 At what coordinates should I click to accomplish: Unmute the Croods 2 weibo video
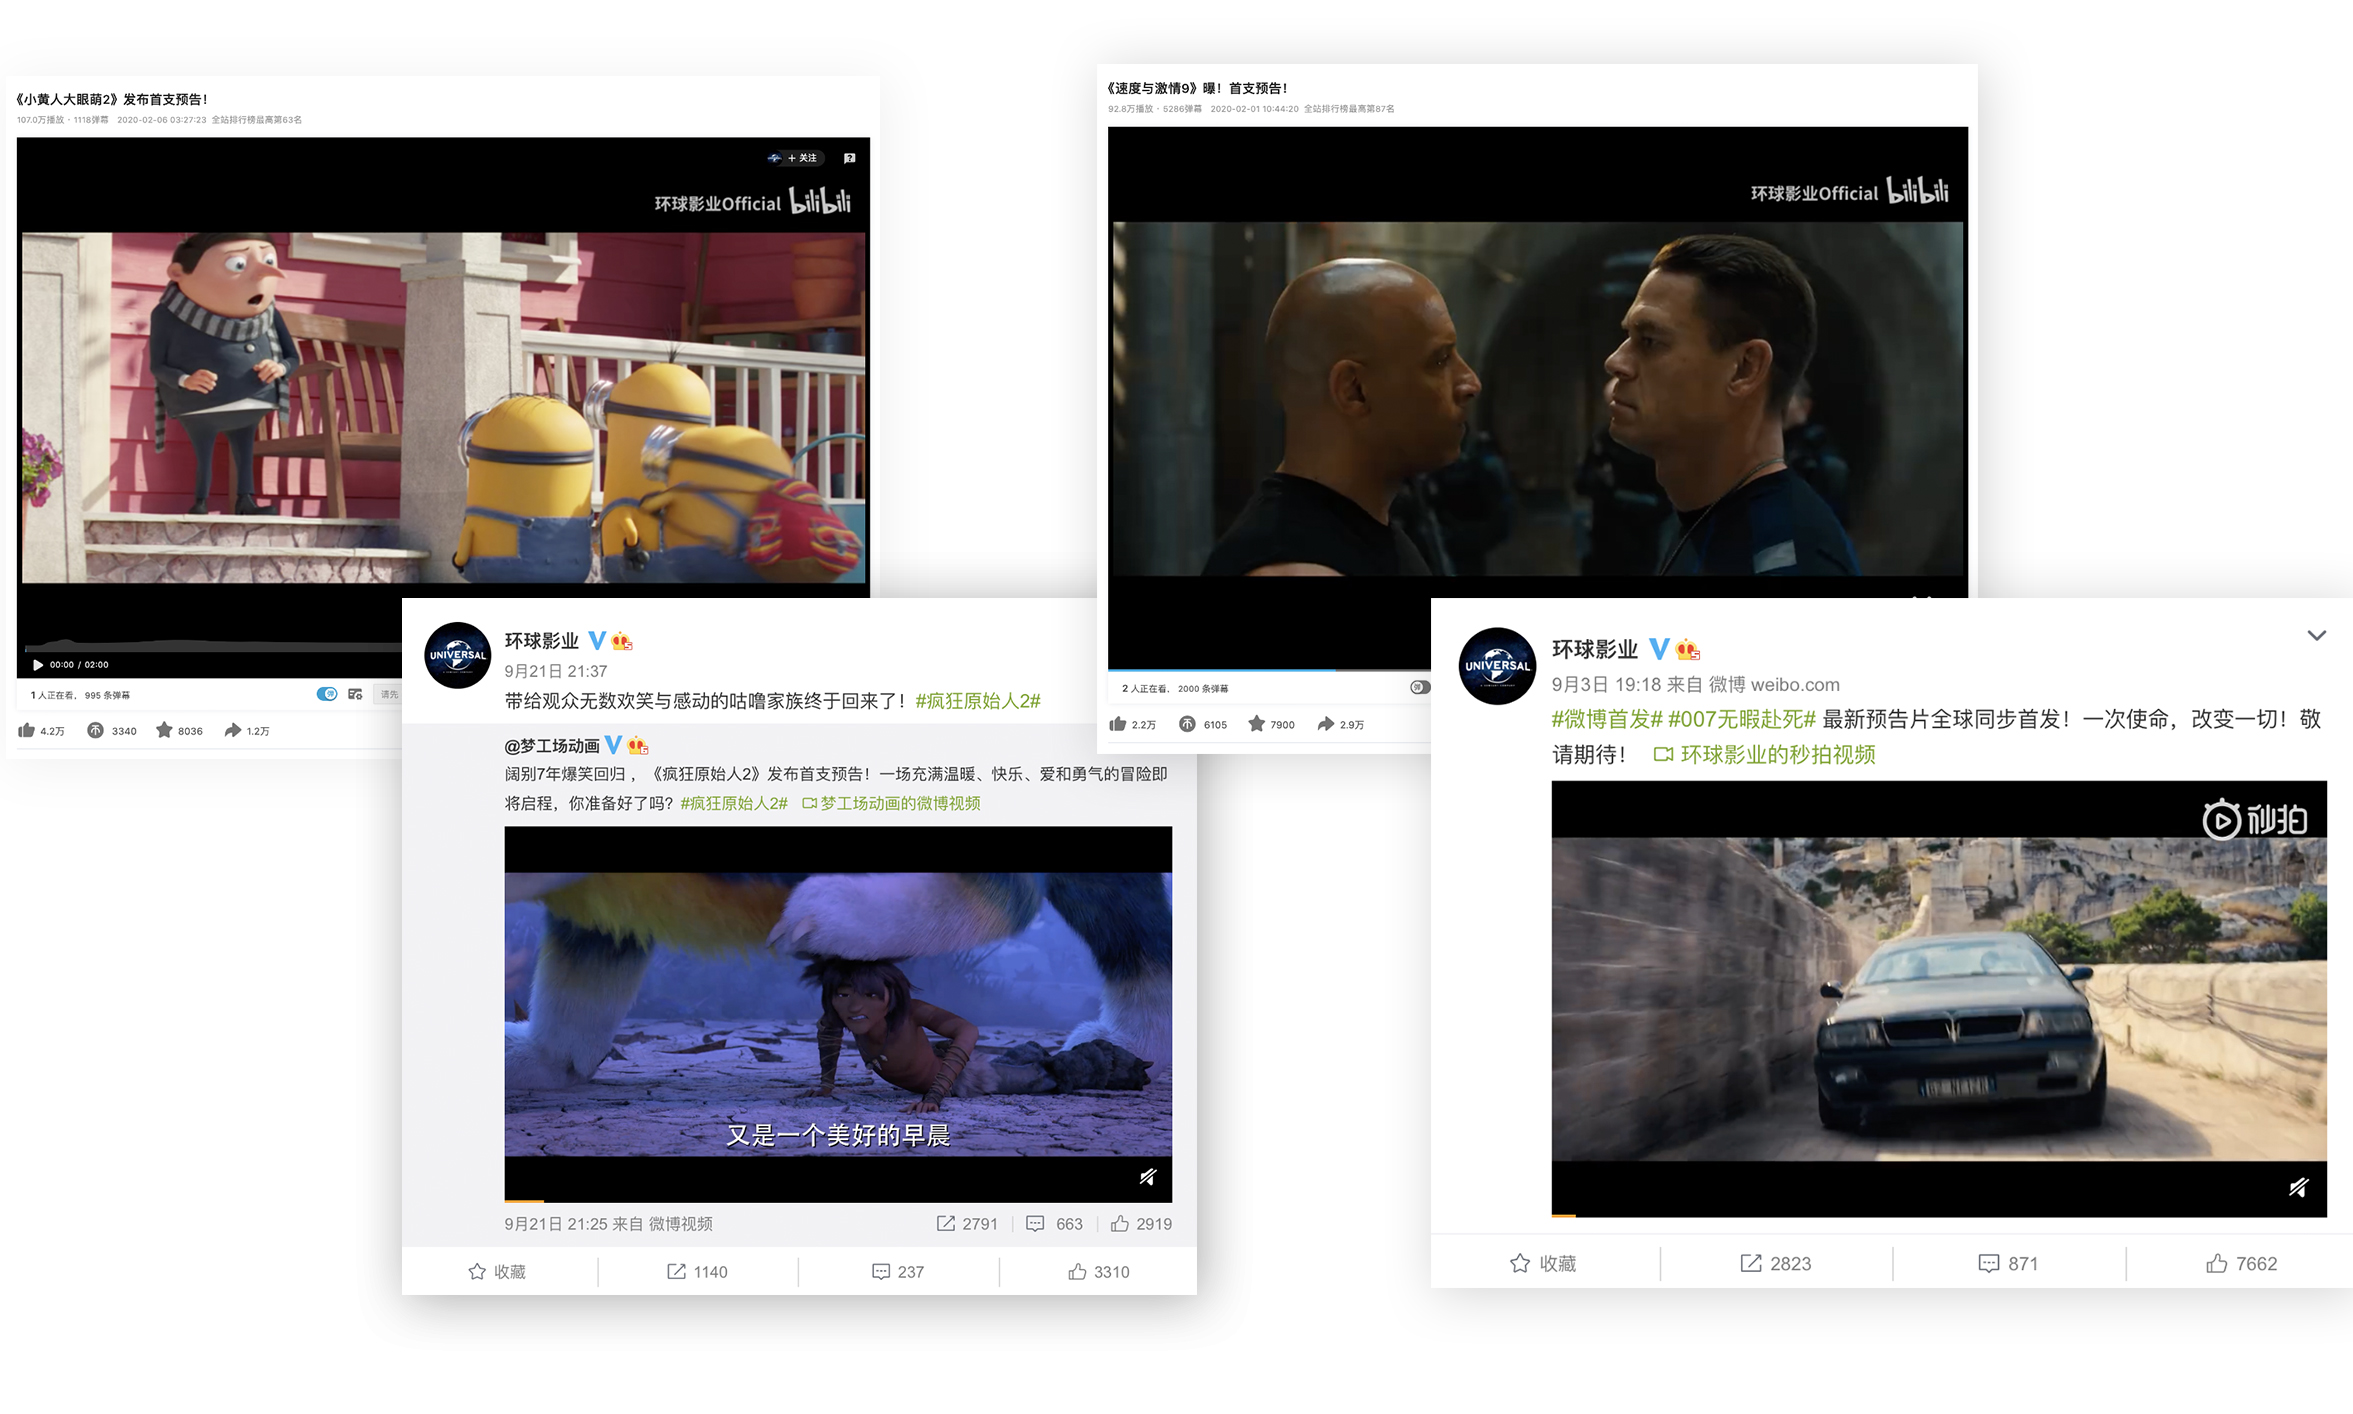click(1148, 1177)
